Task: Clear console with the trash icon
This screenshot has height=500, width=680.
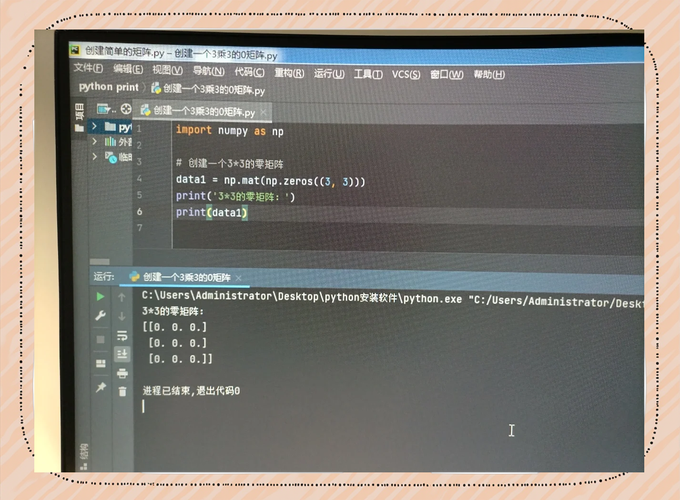Action: [x=122, y=392]
